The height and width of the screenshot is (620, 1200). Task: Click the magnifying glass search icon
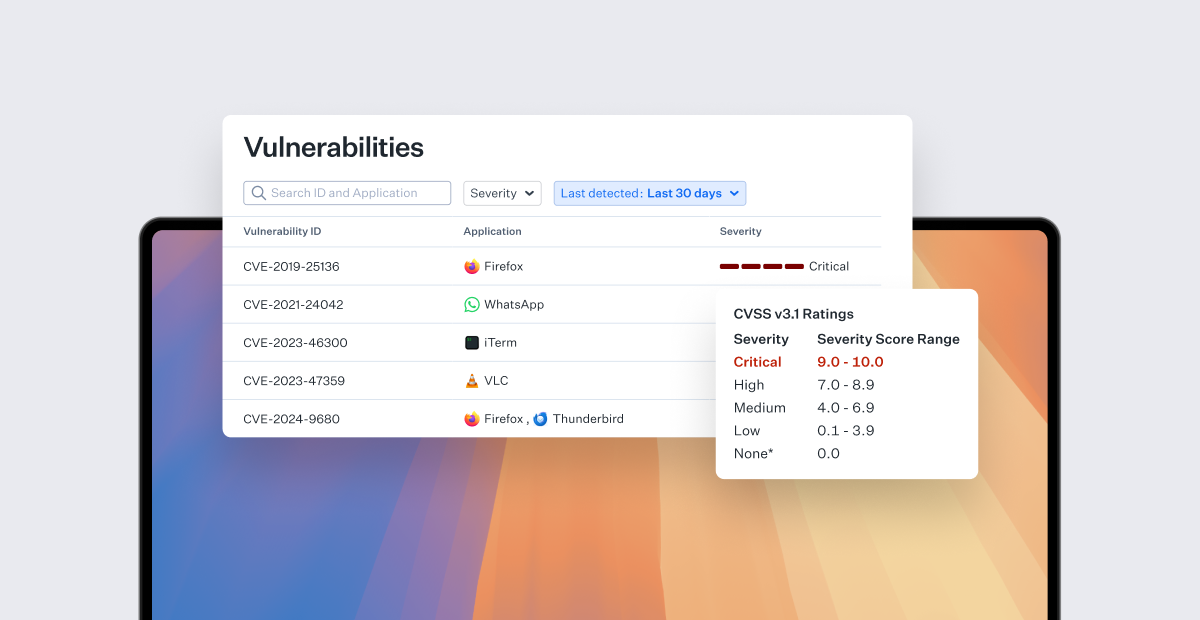pos(259,192)
